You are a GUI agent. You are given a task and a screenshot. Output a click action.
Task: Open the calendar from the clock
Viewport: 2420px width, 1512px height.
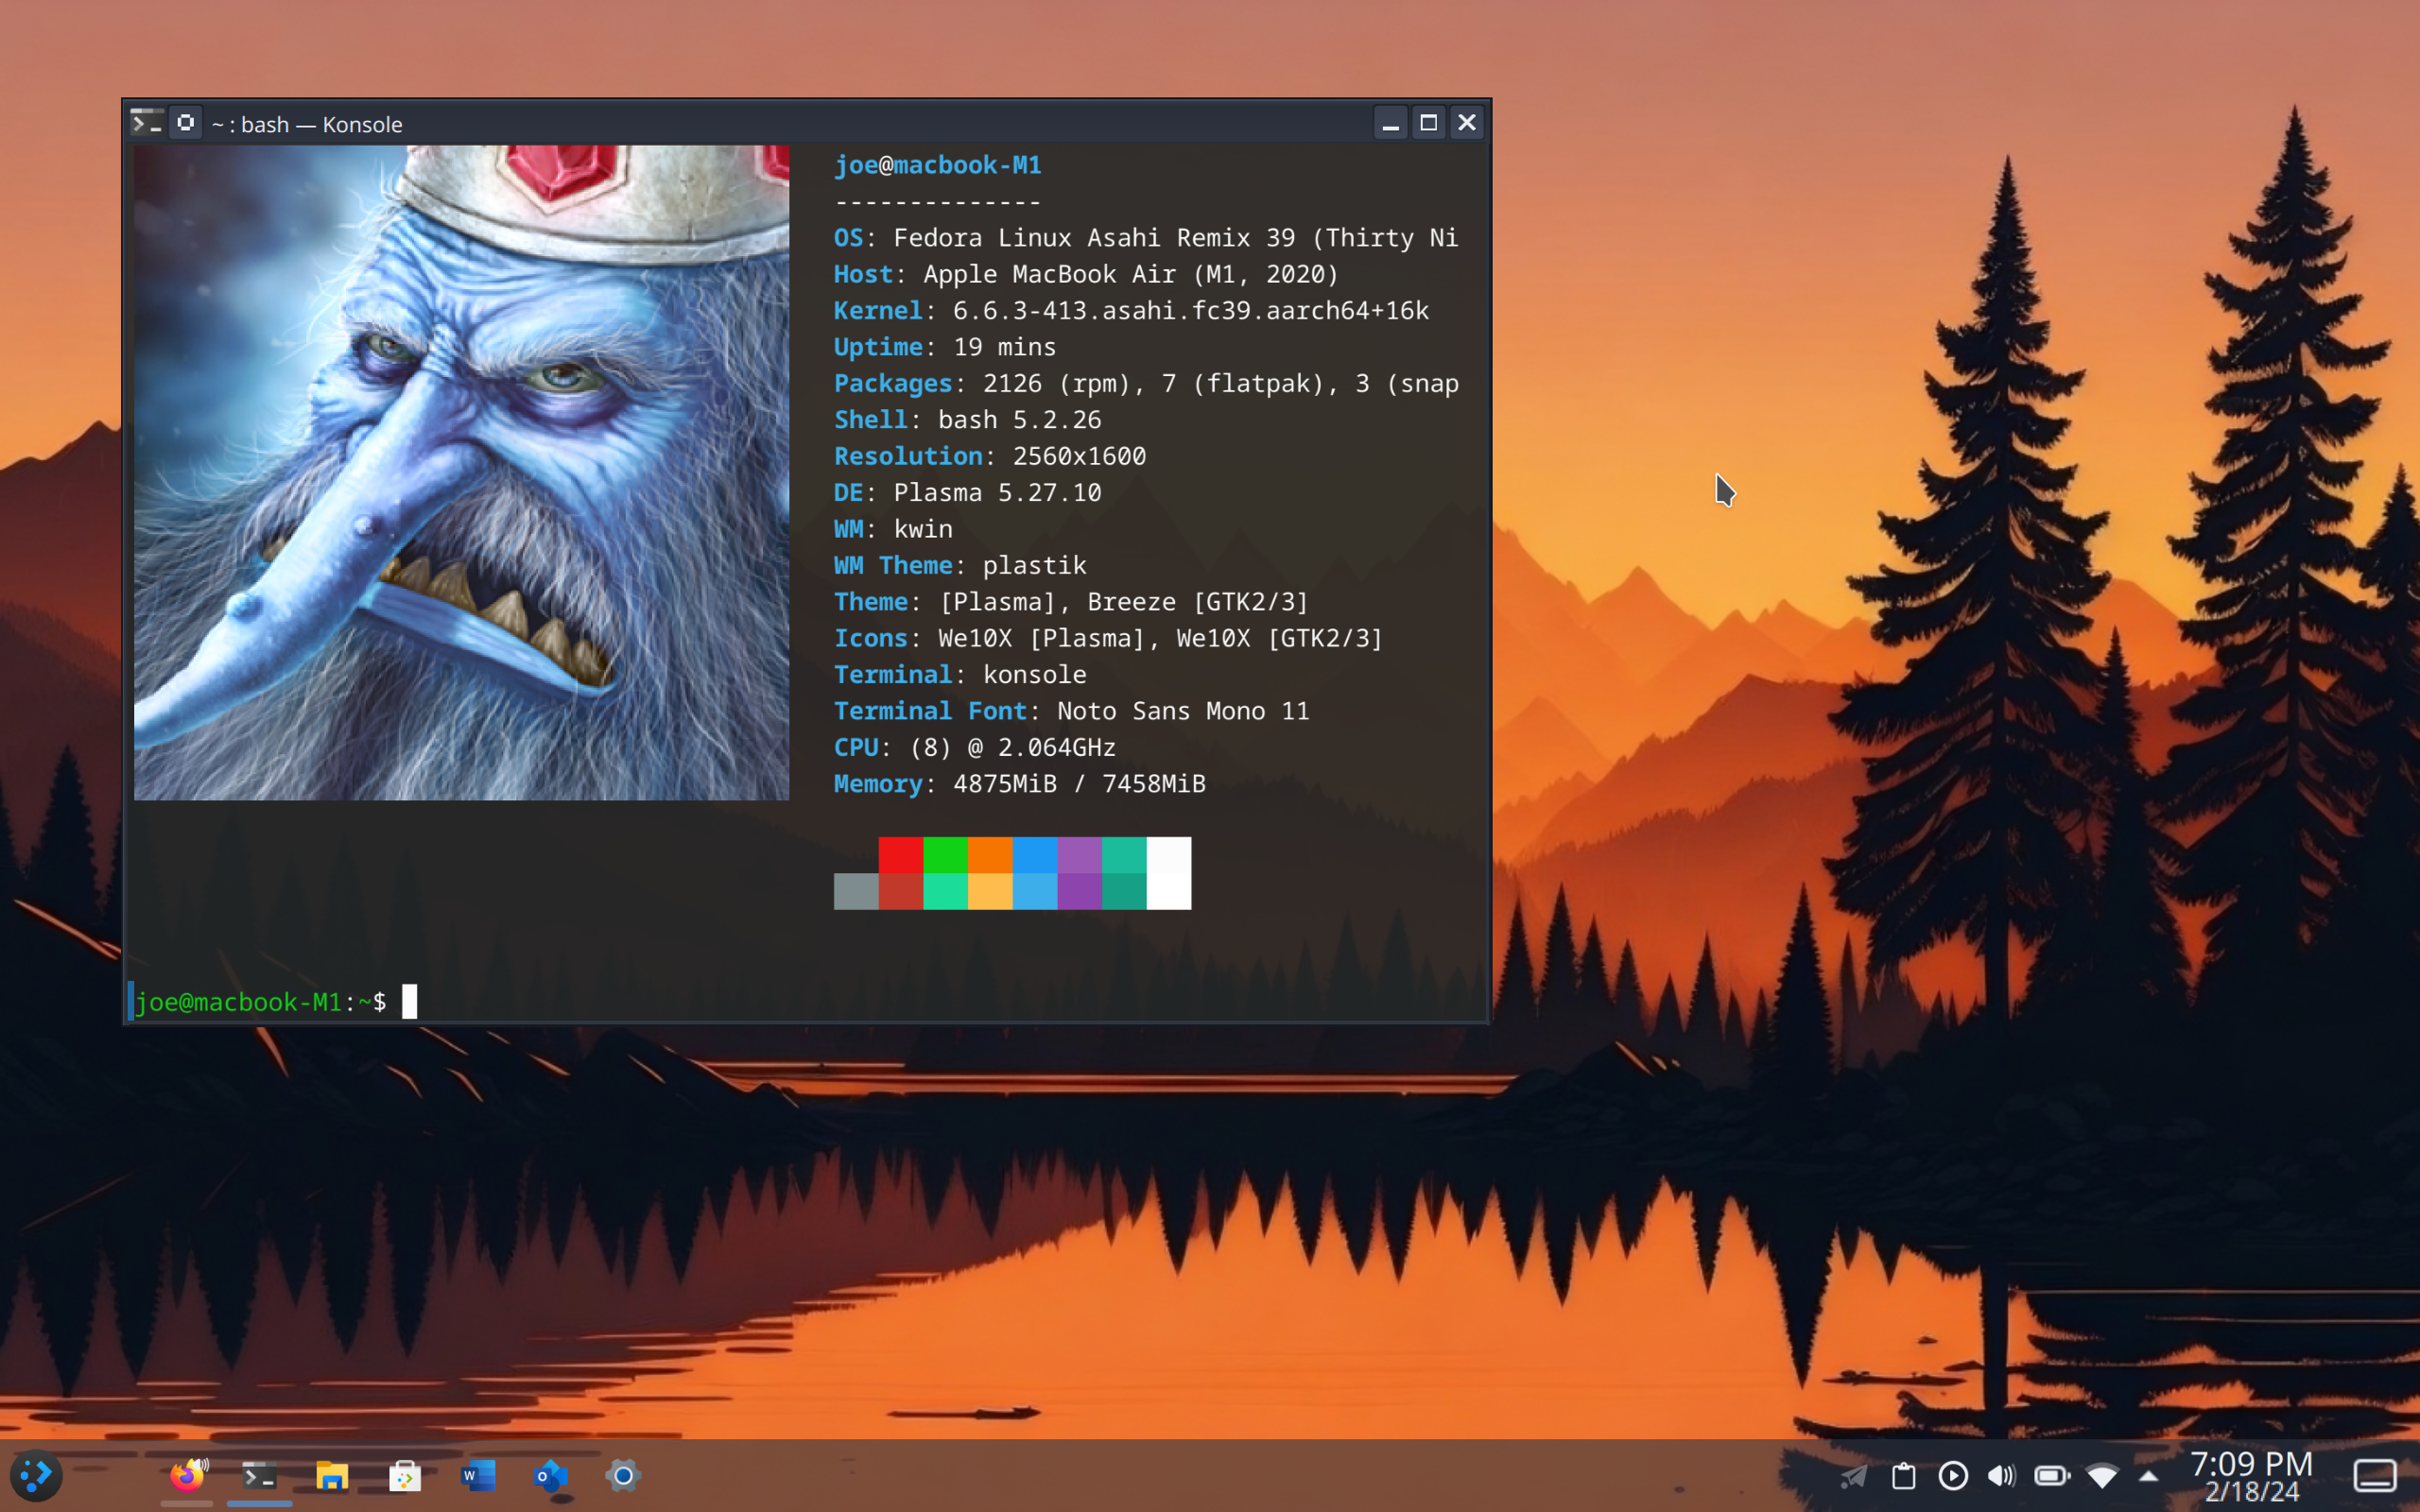pos(2251,1475)
